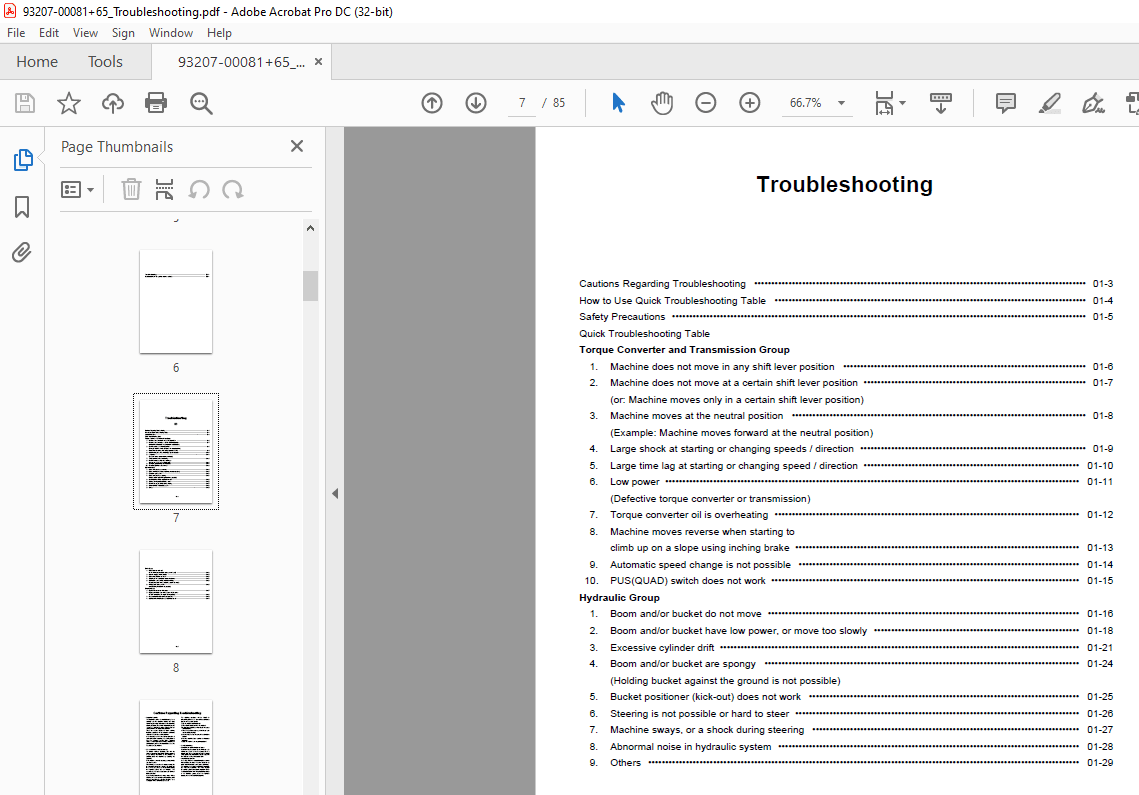Select the Hand tool

662,102
